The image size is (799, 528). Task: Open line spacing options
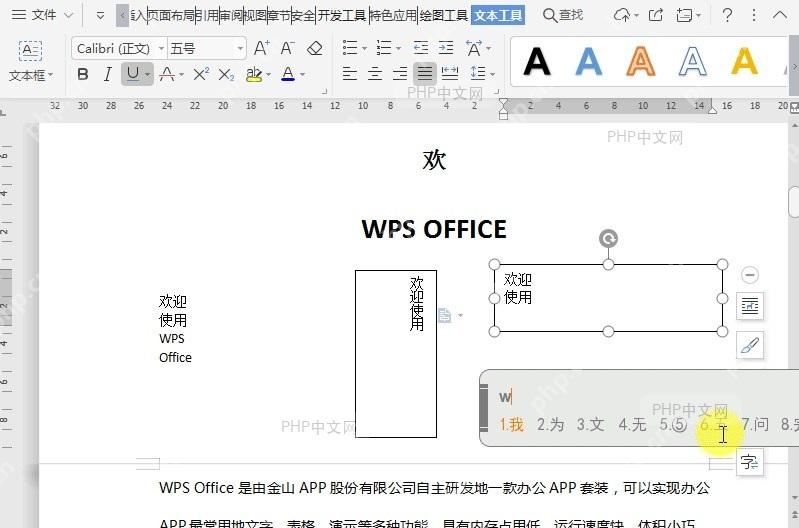tap(478, 74)
